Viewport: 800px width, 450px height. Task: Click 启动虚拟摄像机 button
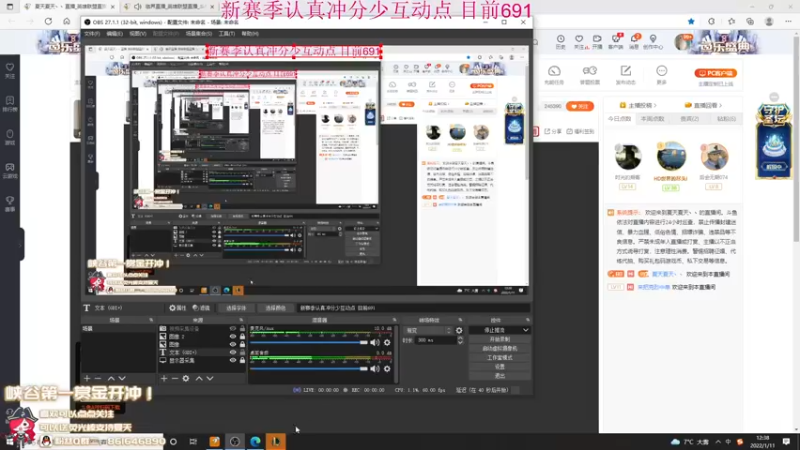[x=499, y=348]
